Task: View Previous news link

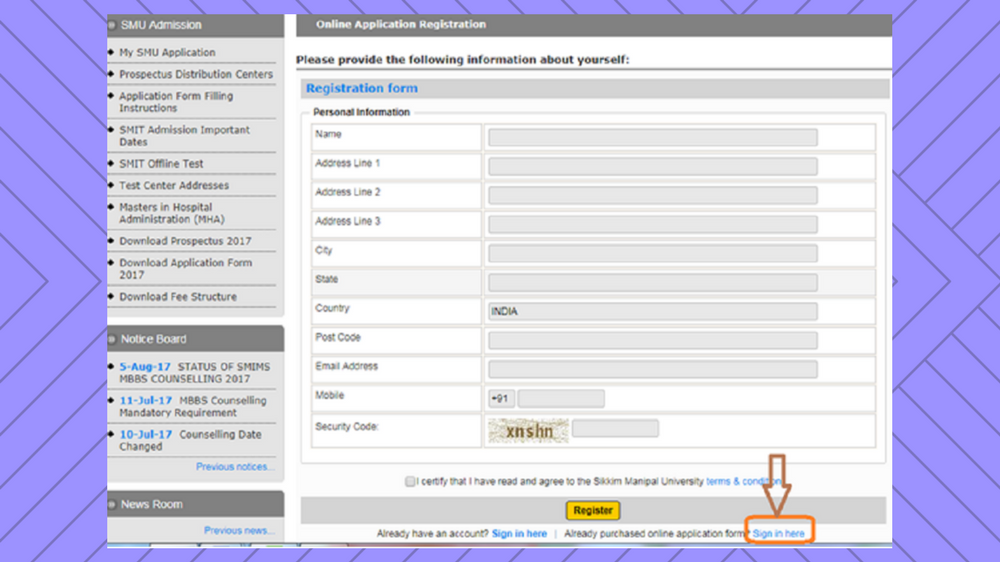Action: (x=239, y=531)
